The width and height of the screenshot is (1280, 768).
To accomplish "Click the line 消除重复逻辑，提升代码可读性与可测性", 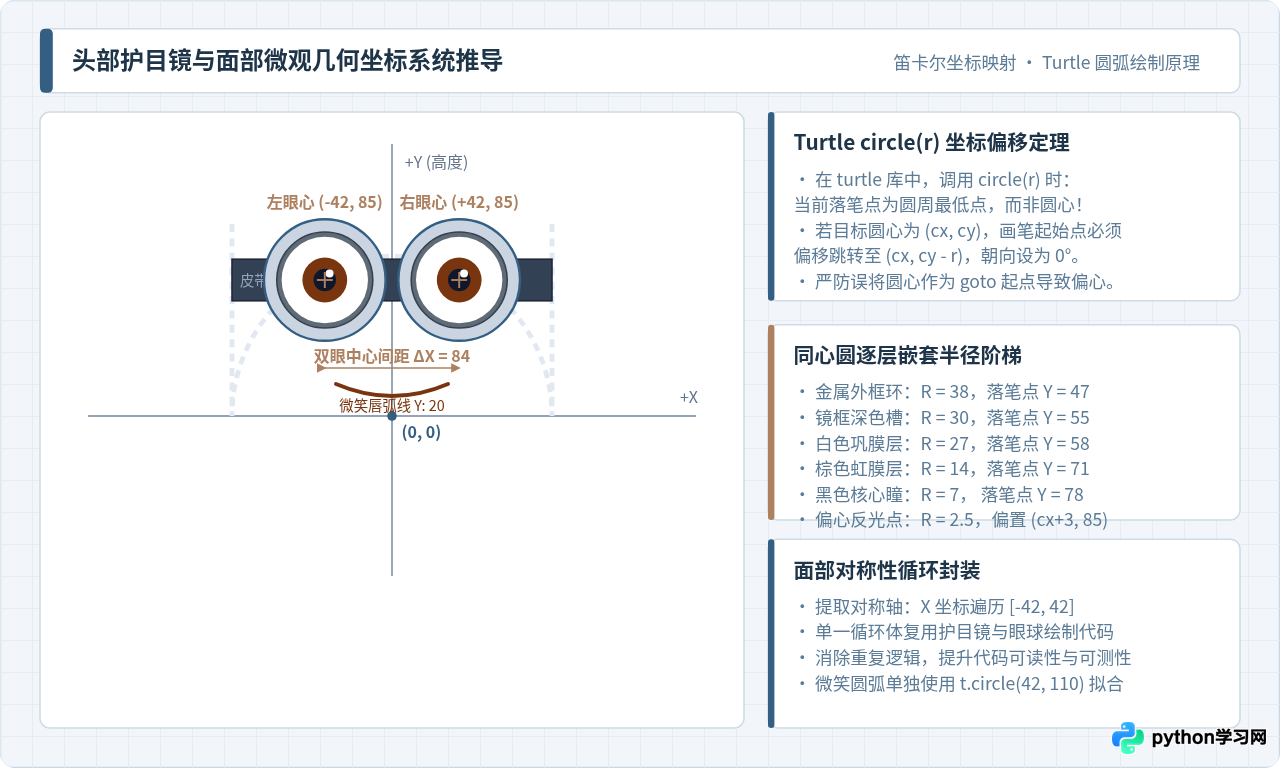I will coord(964,658).
